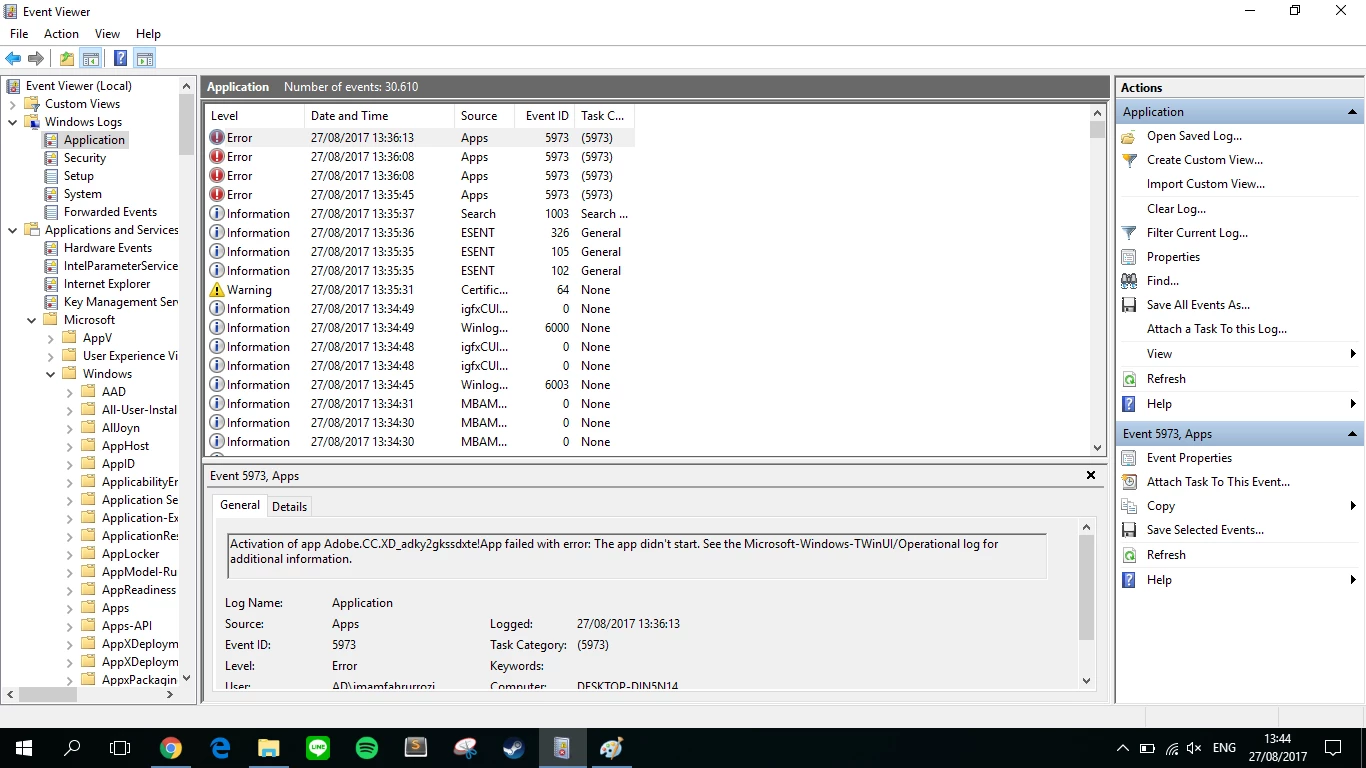The image size is (1366, 768).
Task: Click the Up one level folder toolbar icon
Action: 66,58
